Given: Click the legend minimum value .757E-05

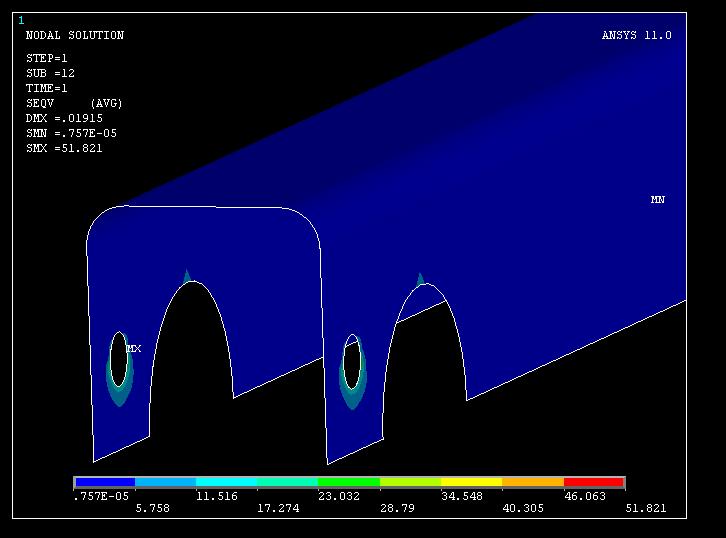Looking at the screenshot, I should click(101, 496).
